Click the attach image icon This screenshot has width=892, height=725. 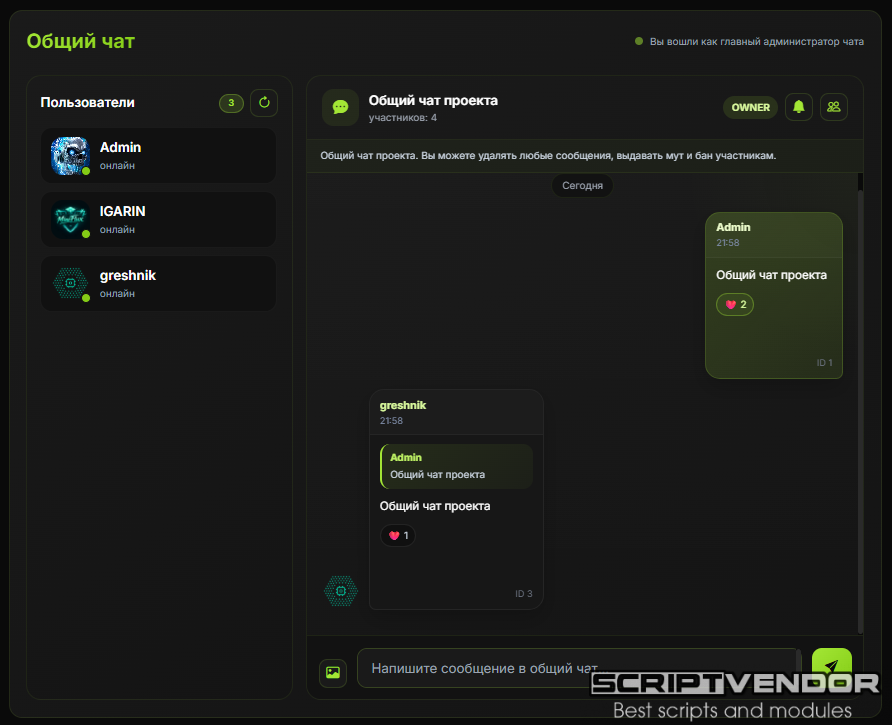(333, 673)
